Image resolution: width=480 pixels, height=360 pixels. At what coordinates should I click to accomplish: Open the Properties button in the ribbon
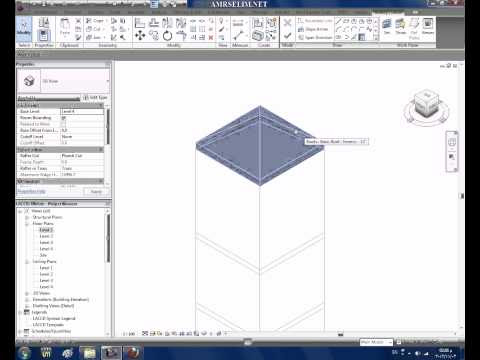pos(44,35)
